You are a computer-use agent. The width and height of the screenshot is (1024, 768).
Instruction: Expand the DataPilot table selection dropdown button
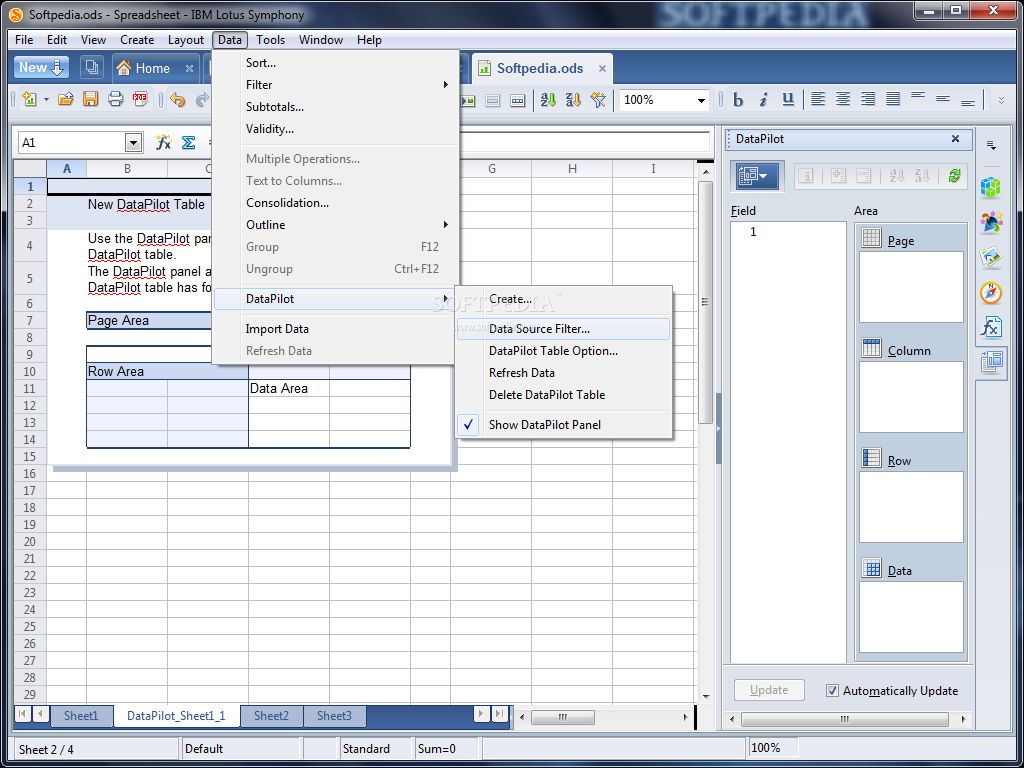[756, 176]
